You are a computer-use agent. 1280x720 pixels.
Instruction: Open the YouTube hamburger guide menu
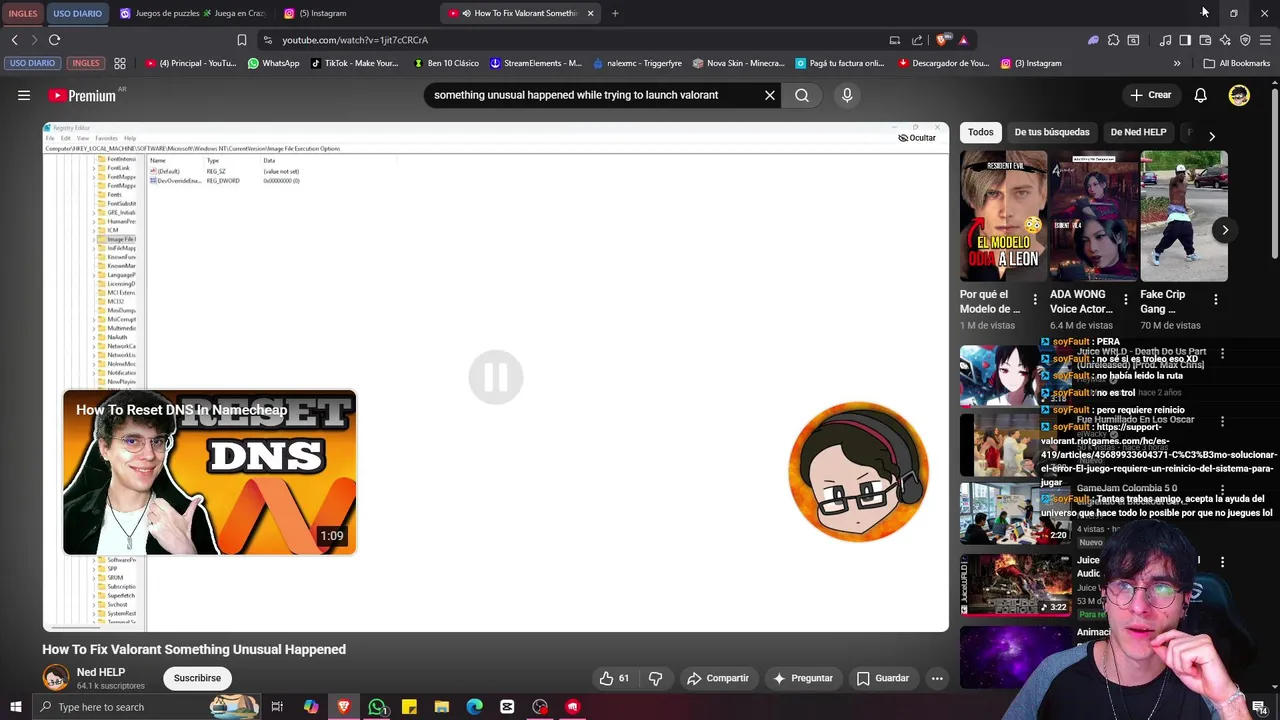click(24, 95)
